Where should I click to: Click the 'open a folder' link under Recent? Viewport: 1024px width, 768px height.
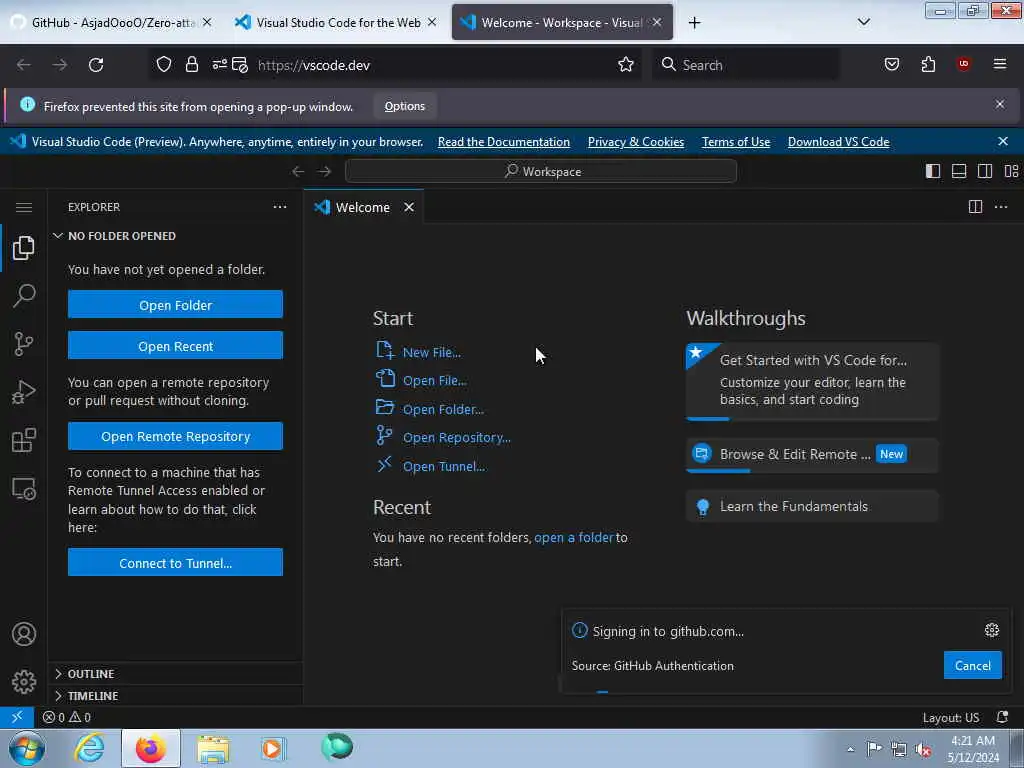click(574, 537)
